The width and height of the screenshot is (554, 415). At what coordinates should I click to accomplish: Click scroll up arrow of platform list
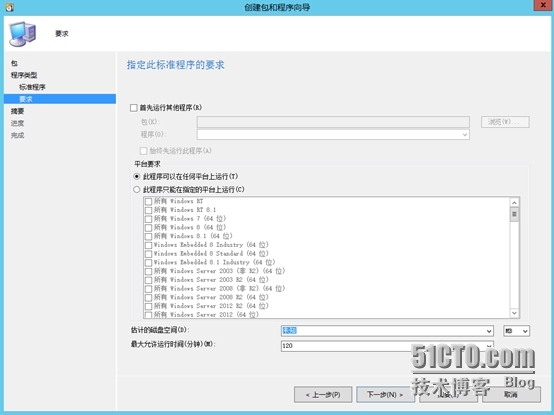[514, 203]
